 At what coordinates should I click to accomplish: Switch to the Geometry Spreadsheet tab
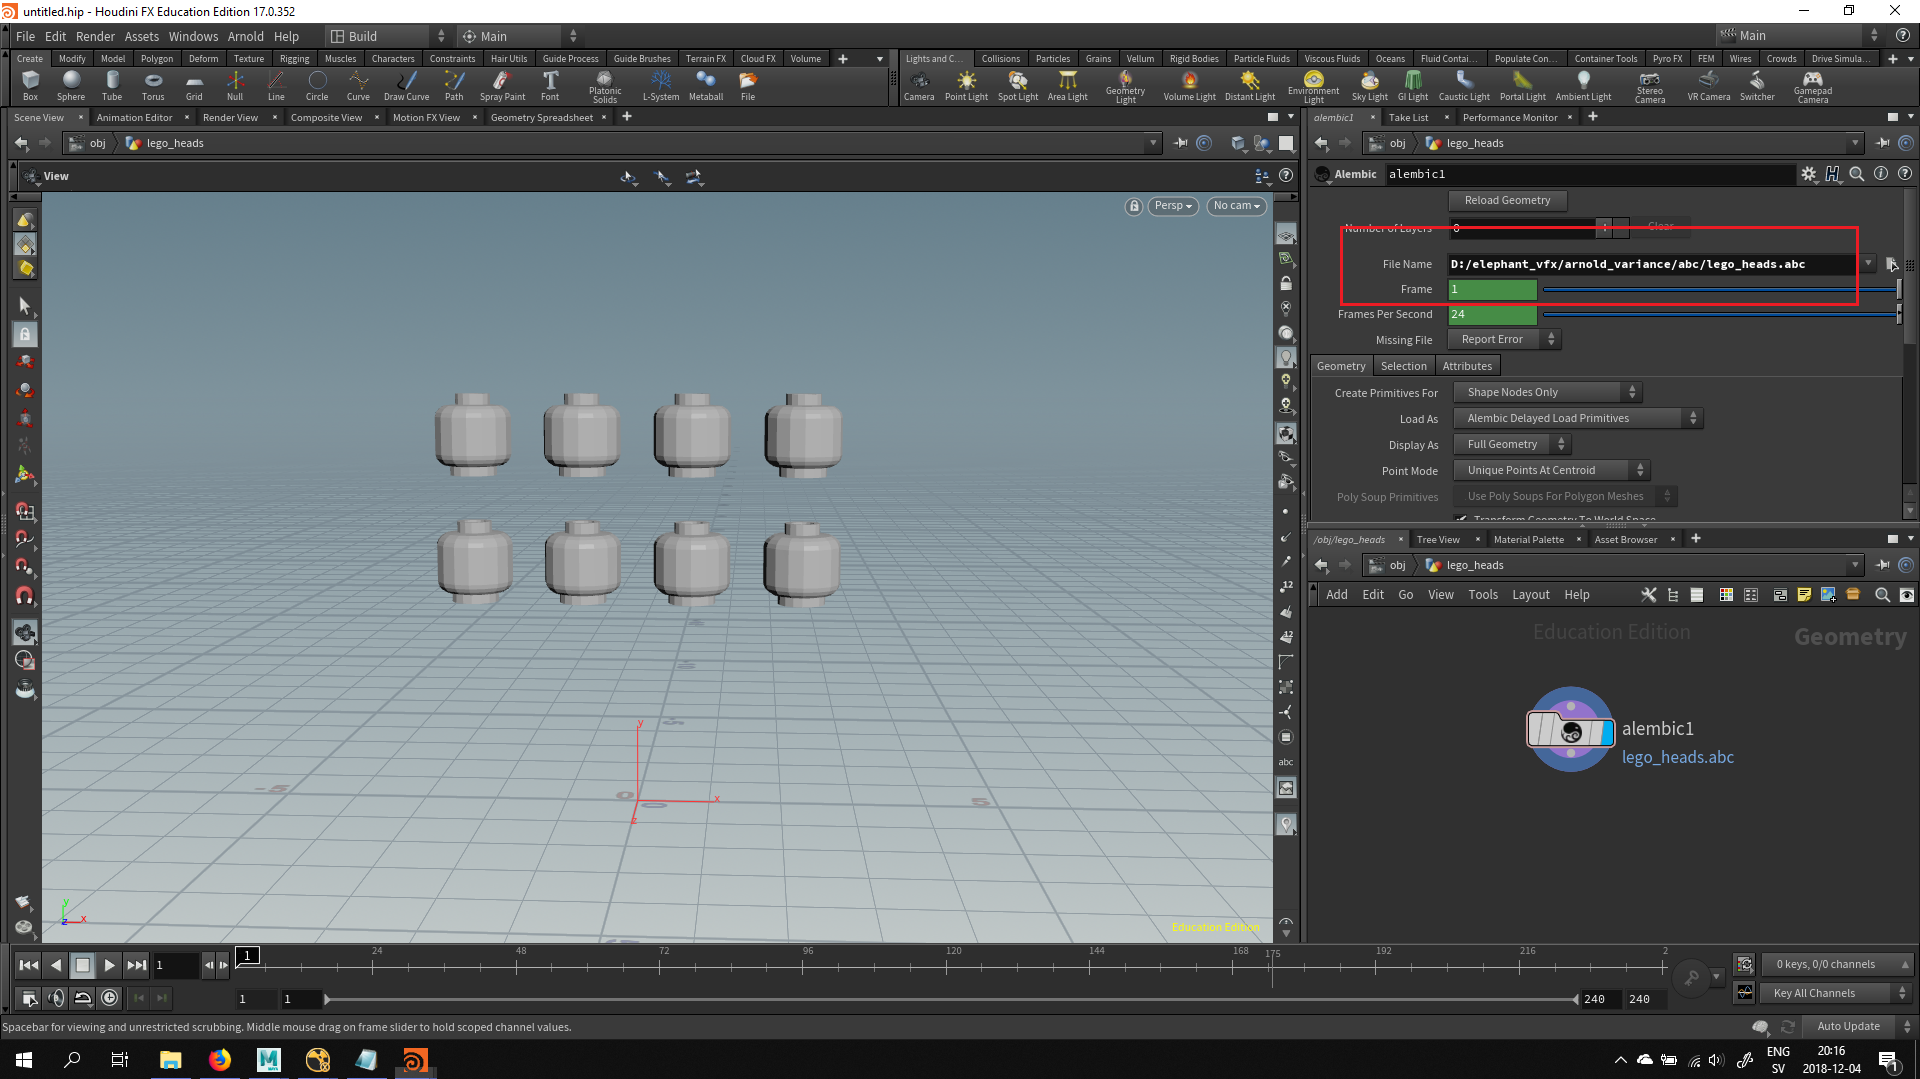click(x=541, y=117)
